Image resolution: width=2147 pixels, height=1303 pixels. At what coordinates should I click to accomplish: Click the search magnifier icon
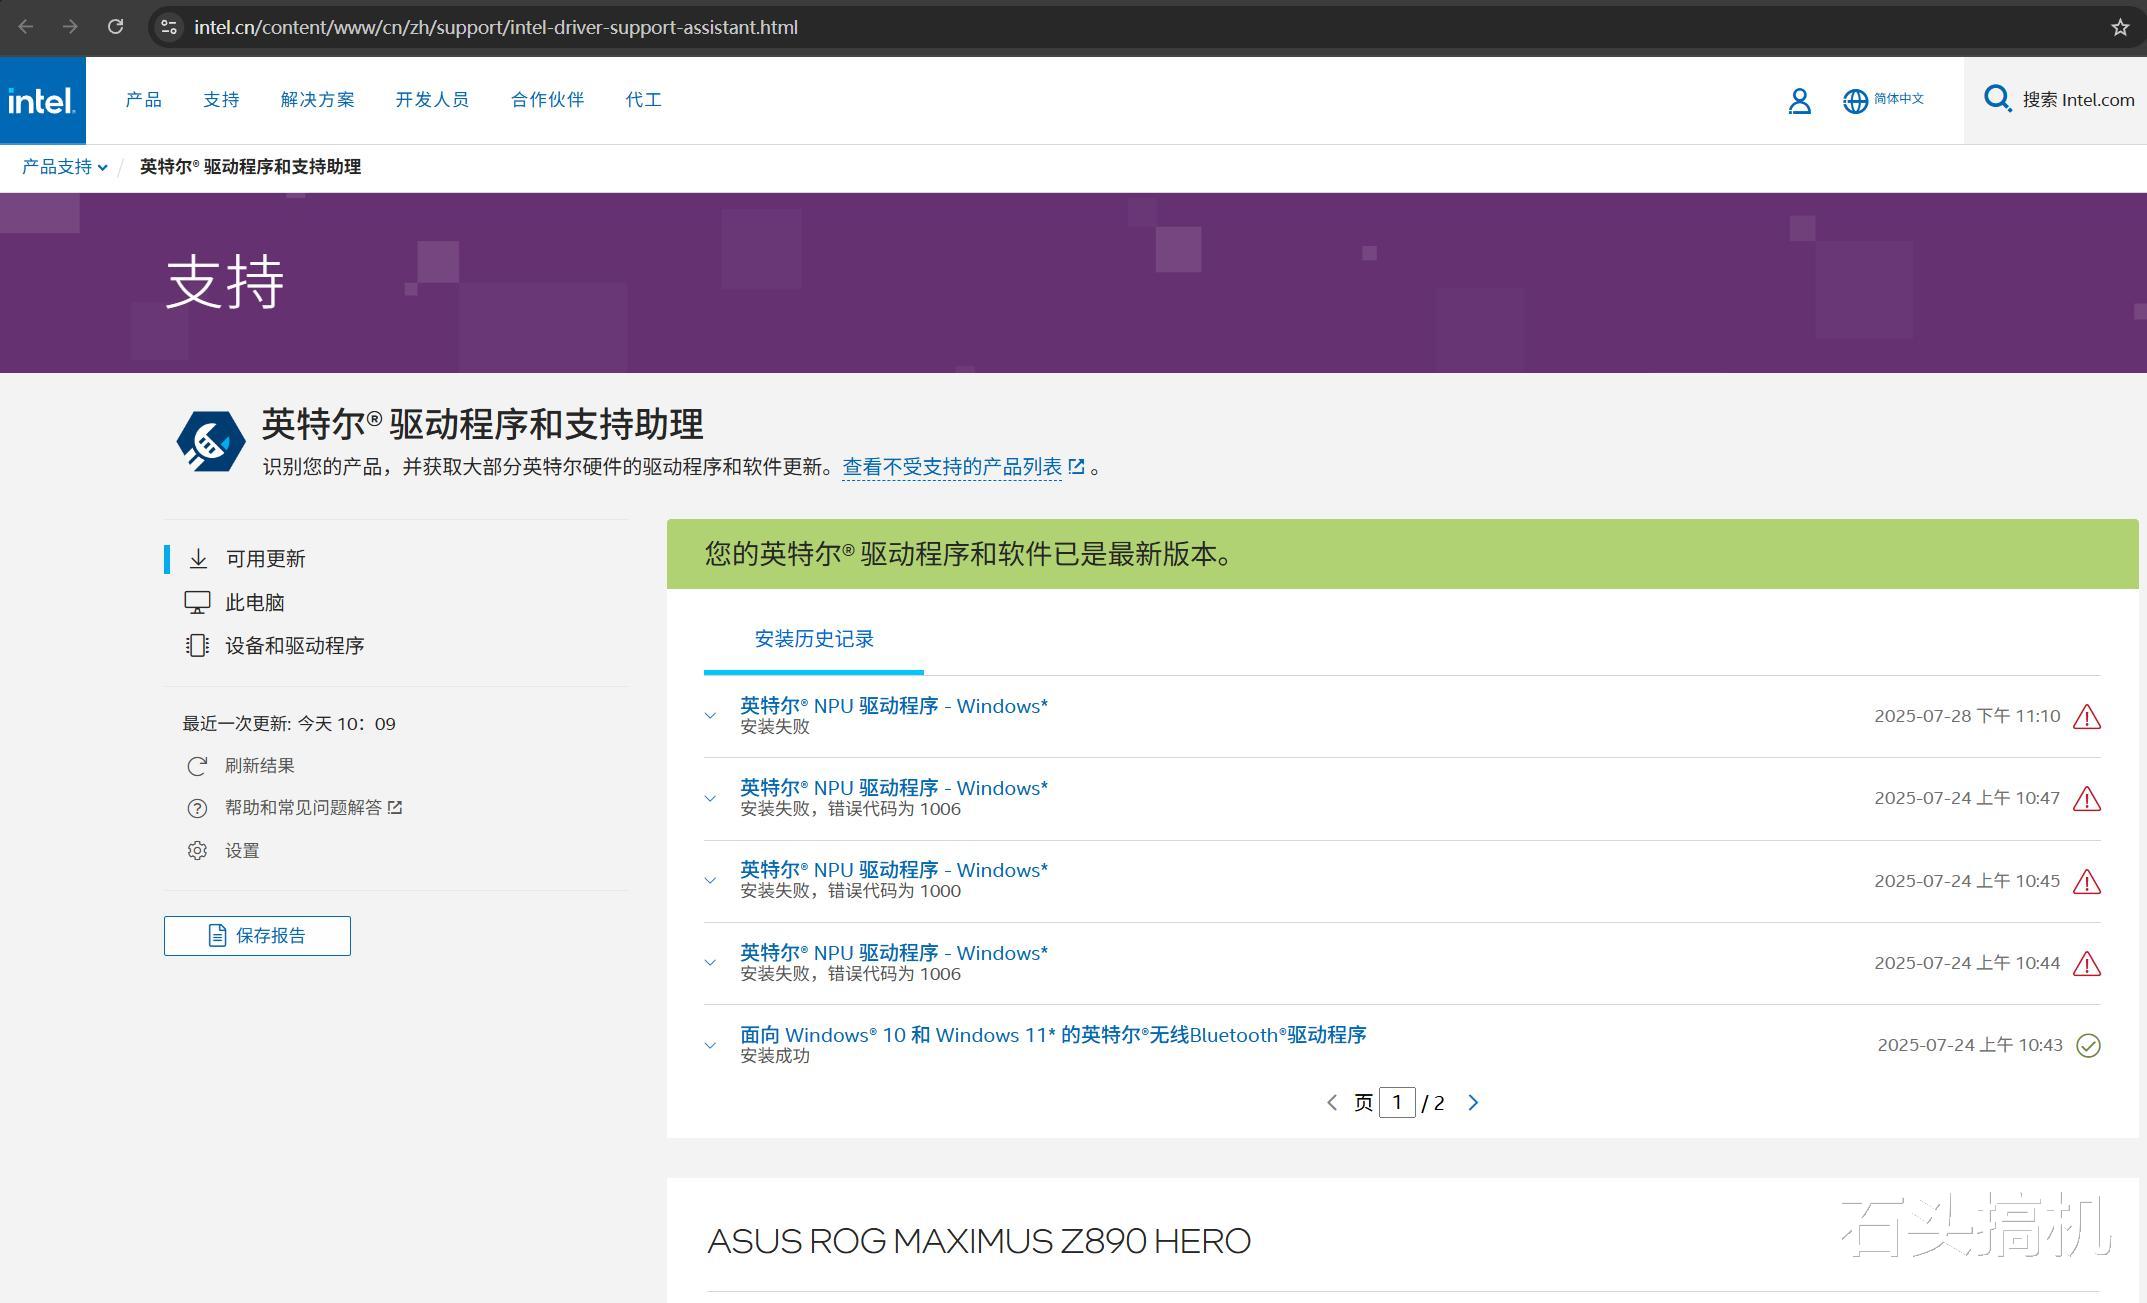(x=1996, y=99)
